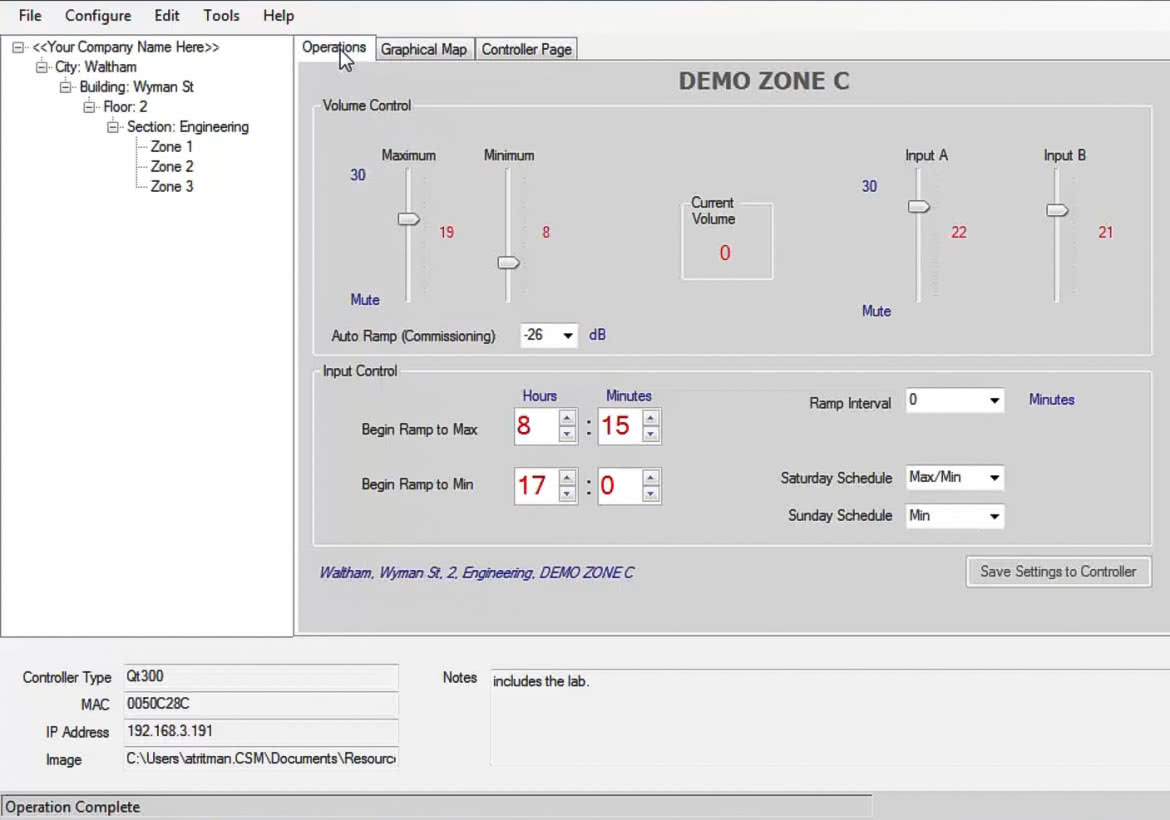The width and height of the screenshot is (1170, 820).
Task: Open the Configure menu
Action: (x=98, y=16)
